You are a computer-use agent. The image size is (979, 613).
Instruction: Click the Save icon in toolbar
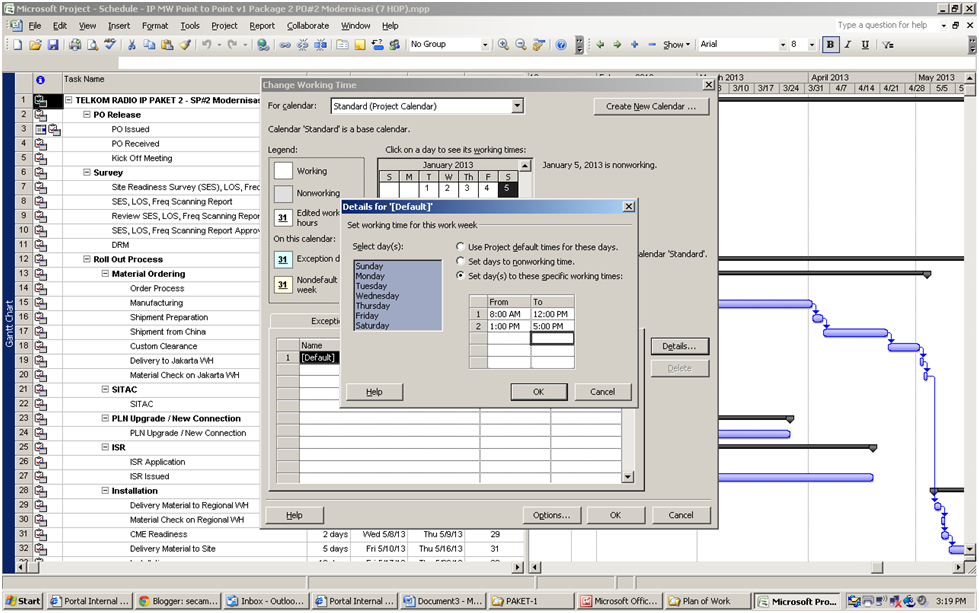pyautogui.click(x=53, y=45)
